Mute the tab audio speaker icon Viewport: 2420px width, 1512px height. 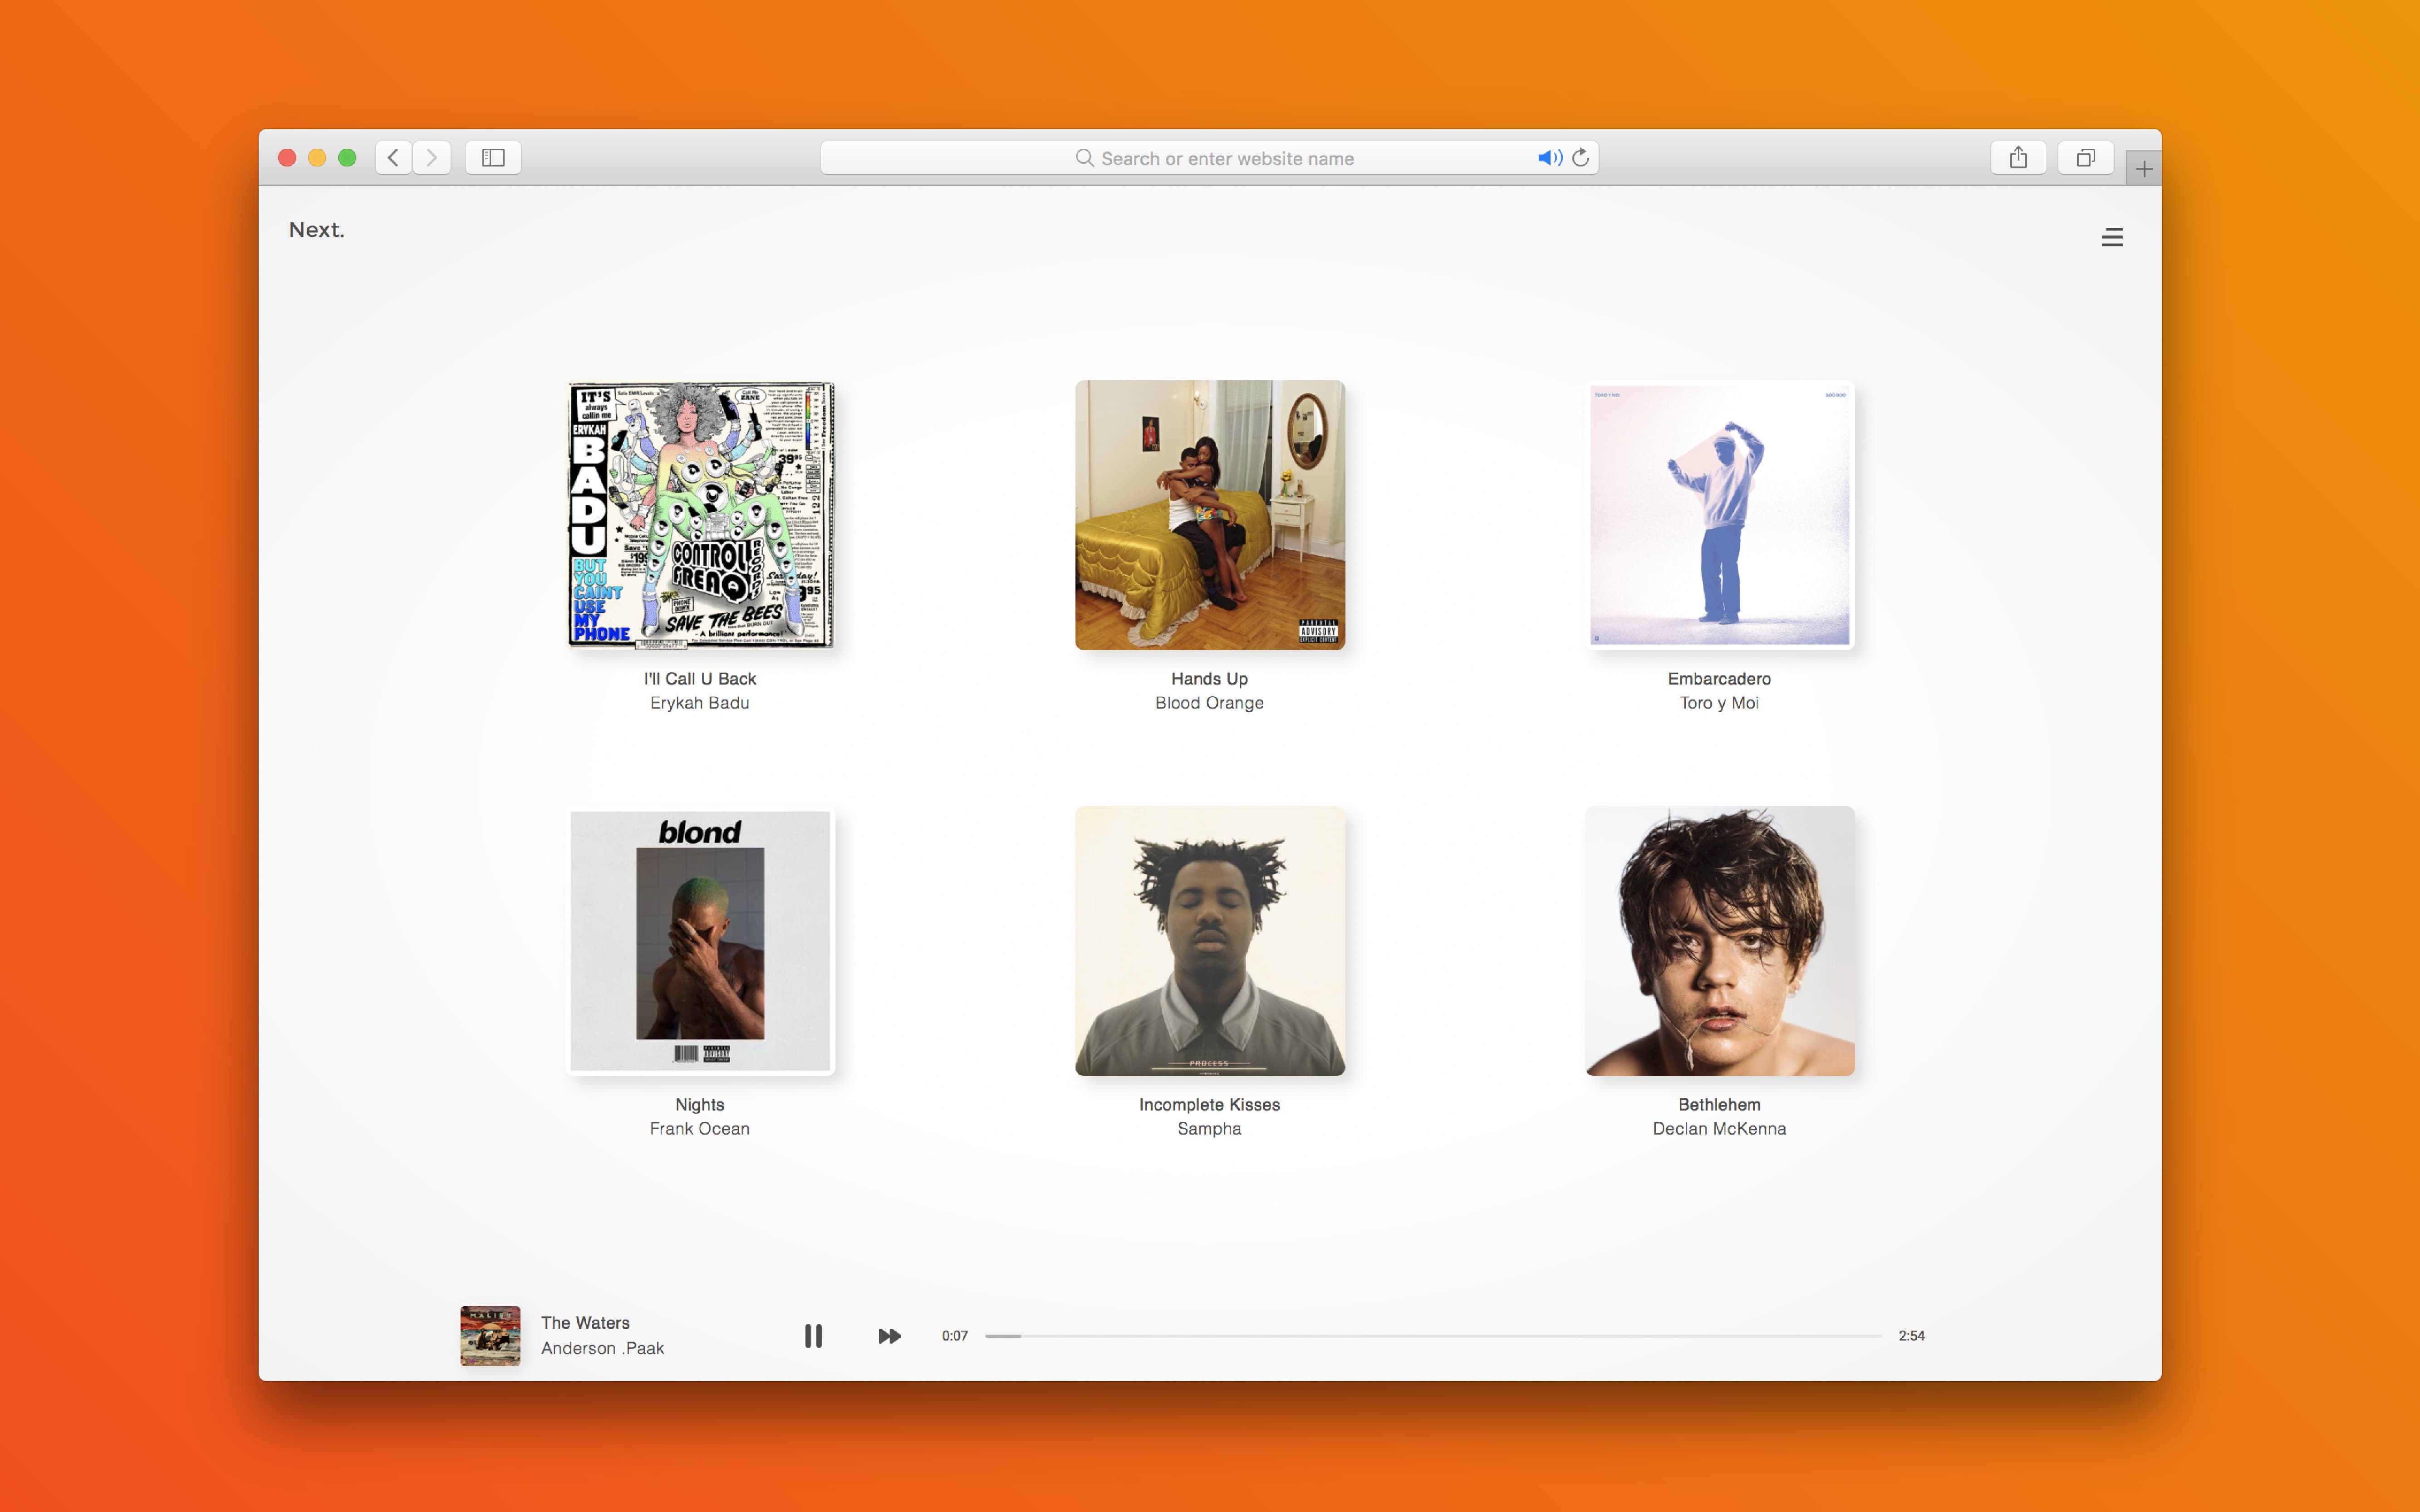click(1550, 158)
